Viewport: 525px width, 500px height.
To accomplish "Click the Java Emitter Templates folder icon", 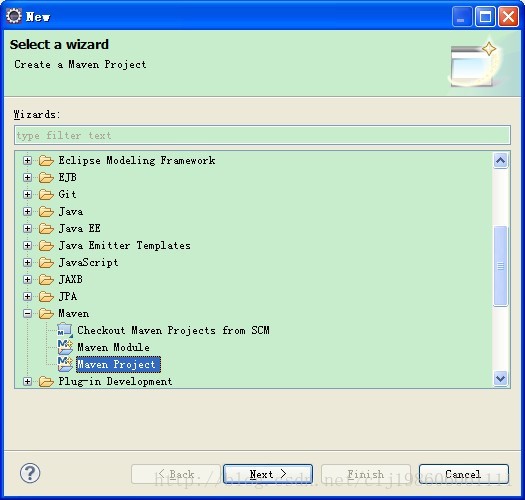I will (x=46, y=246).
